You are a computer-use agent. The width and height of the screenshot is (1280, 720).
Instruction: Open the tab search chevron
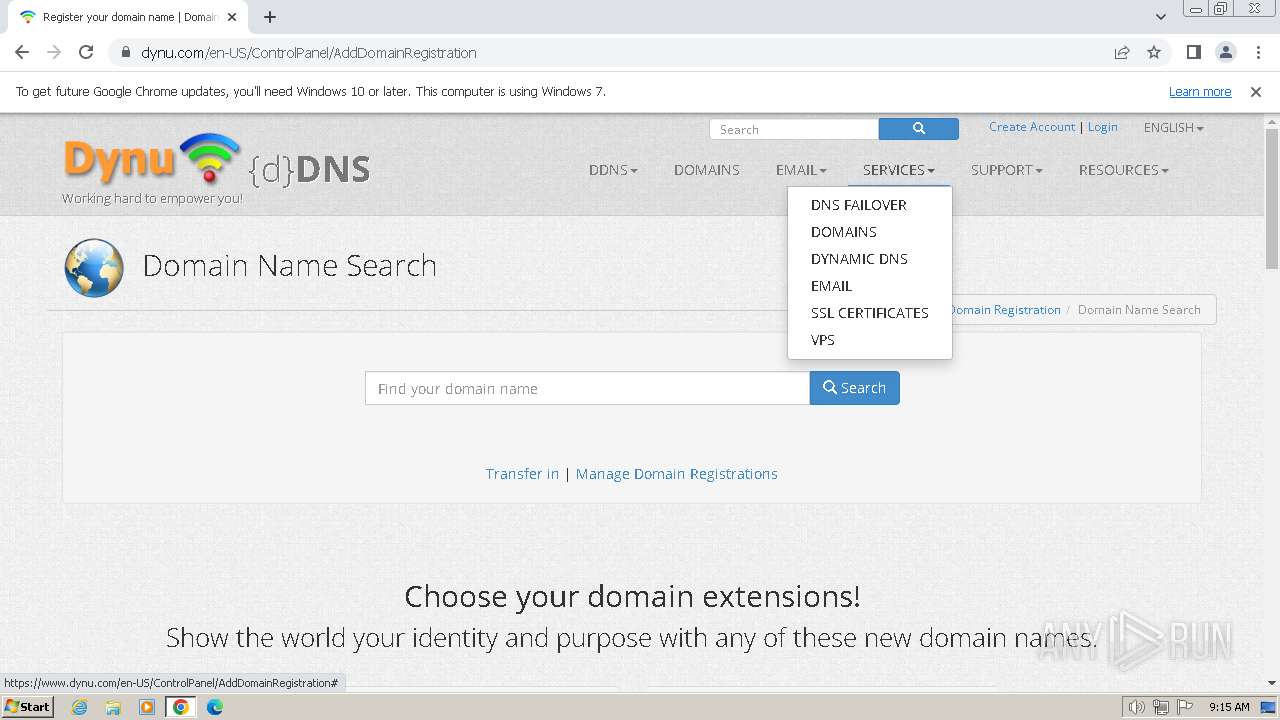point(1160,16)
